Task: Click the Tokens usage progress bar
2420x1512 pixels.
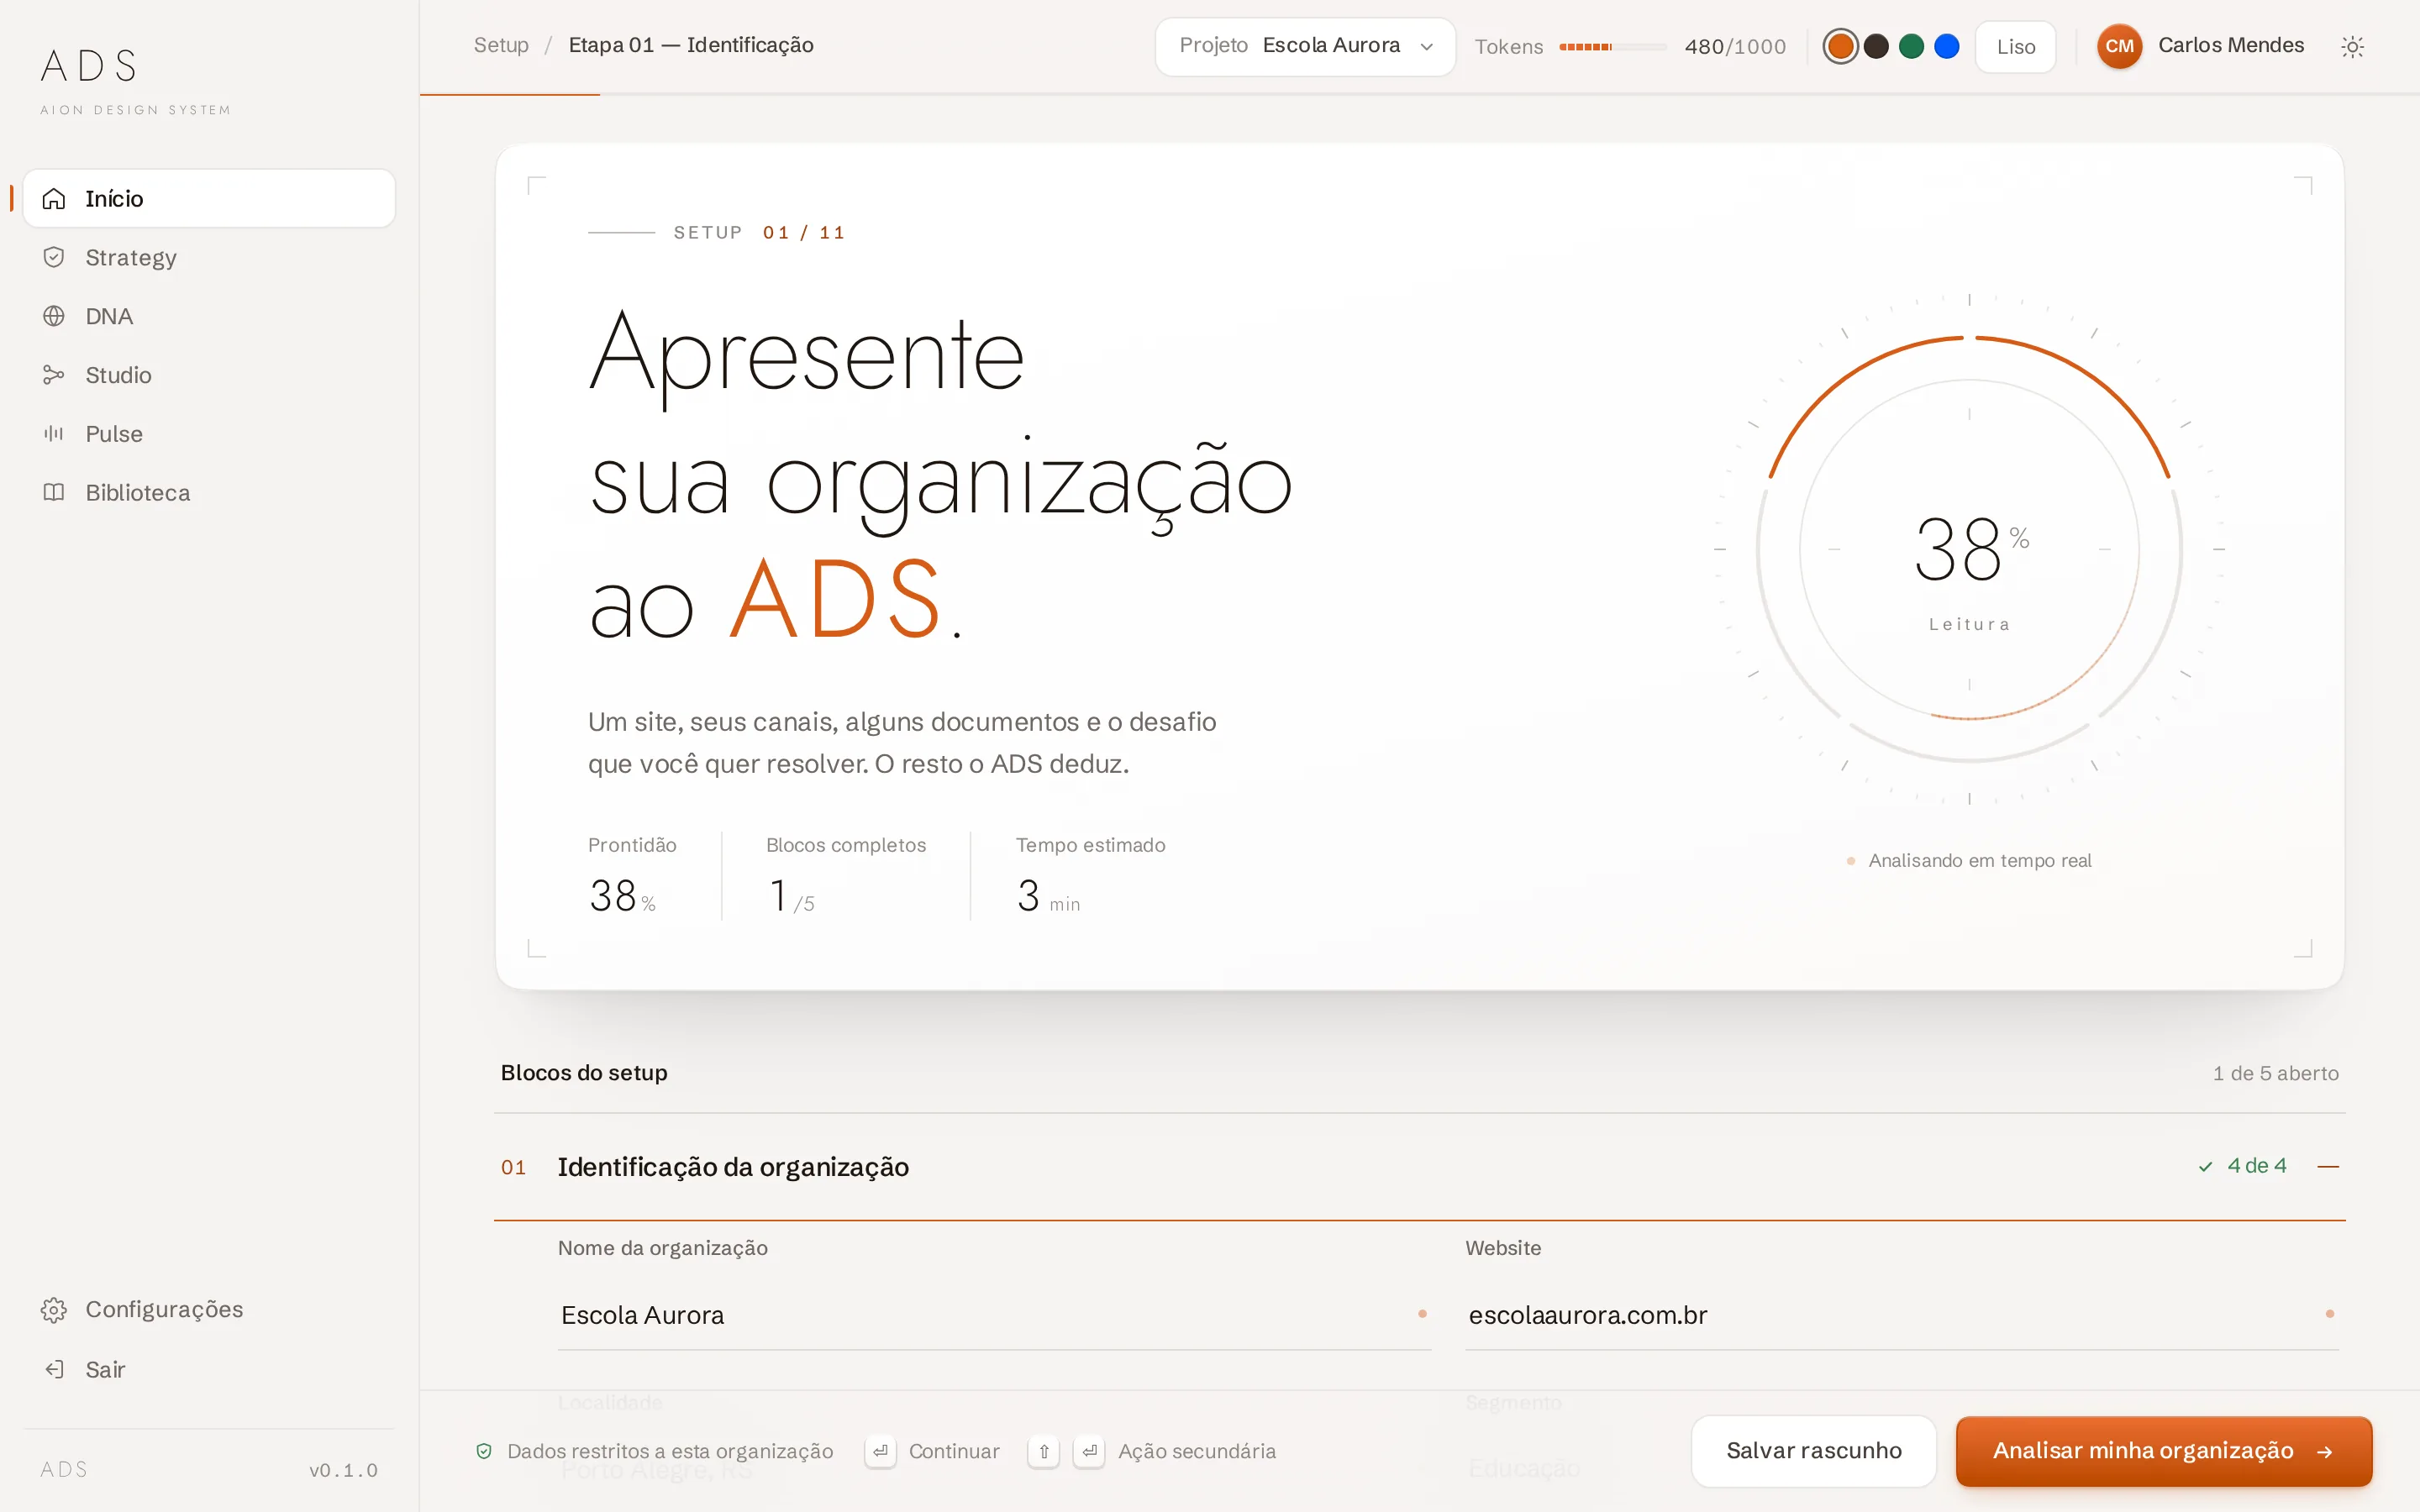Action: coord(1613,47)
